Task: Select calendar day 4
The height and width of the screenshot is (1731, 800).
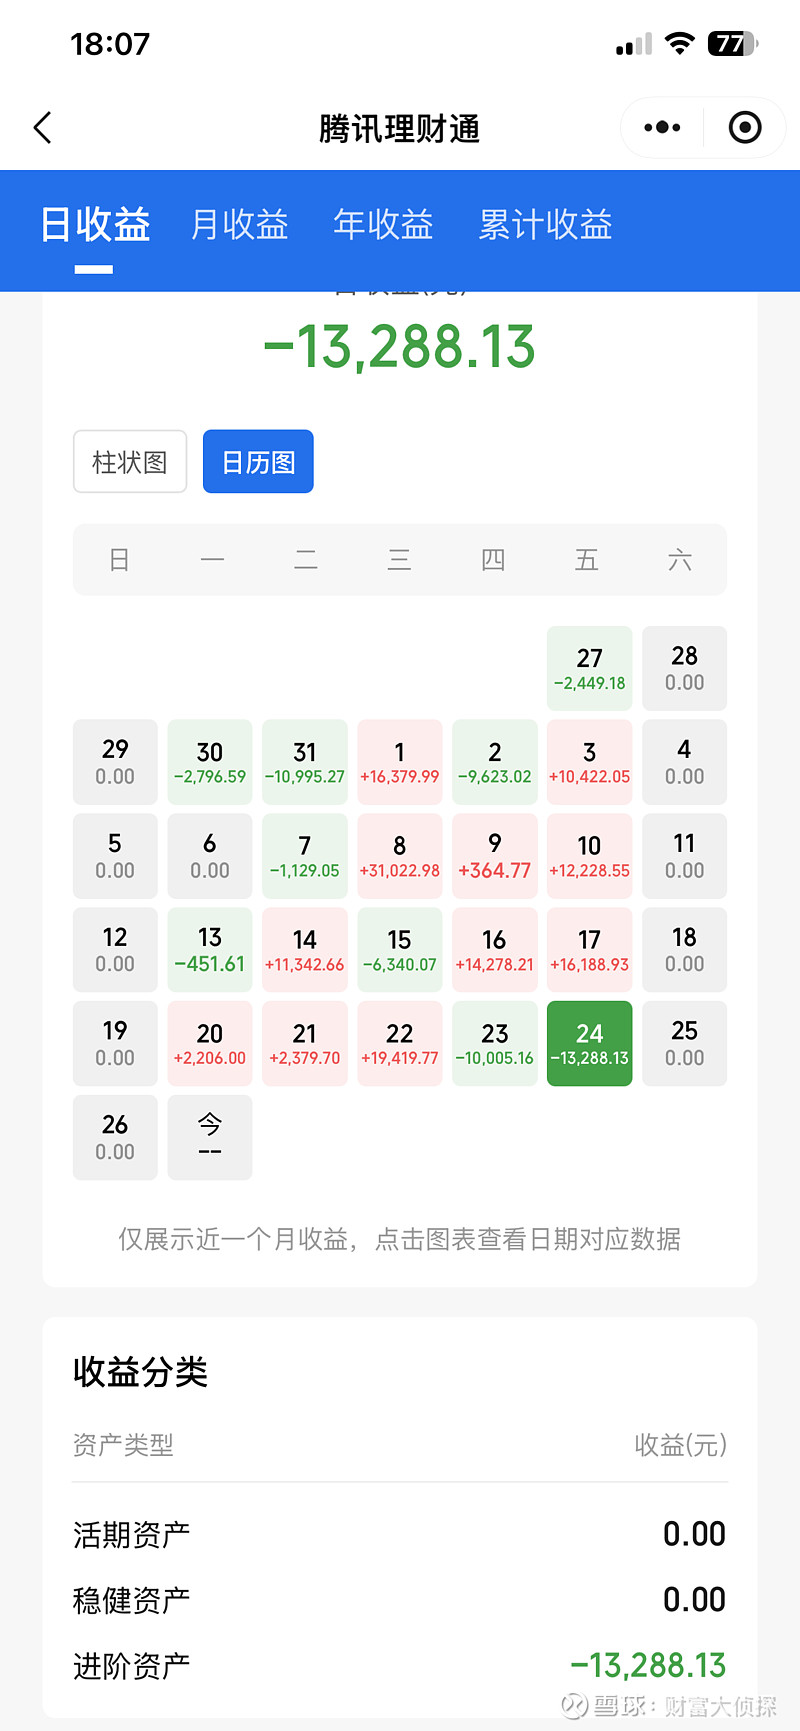Action: [685, 762]
